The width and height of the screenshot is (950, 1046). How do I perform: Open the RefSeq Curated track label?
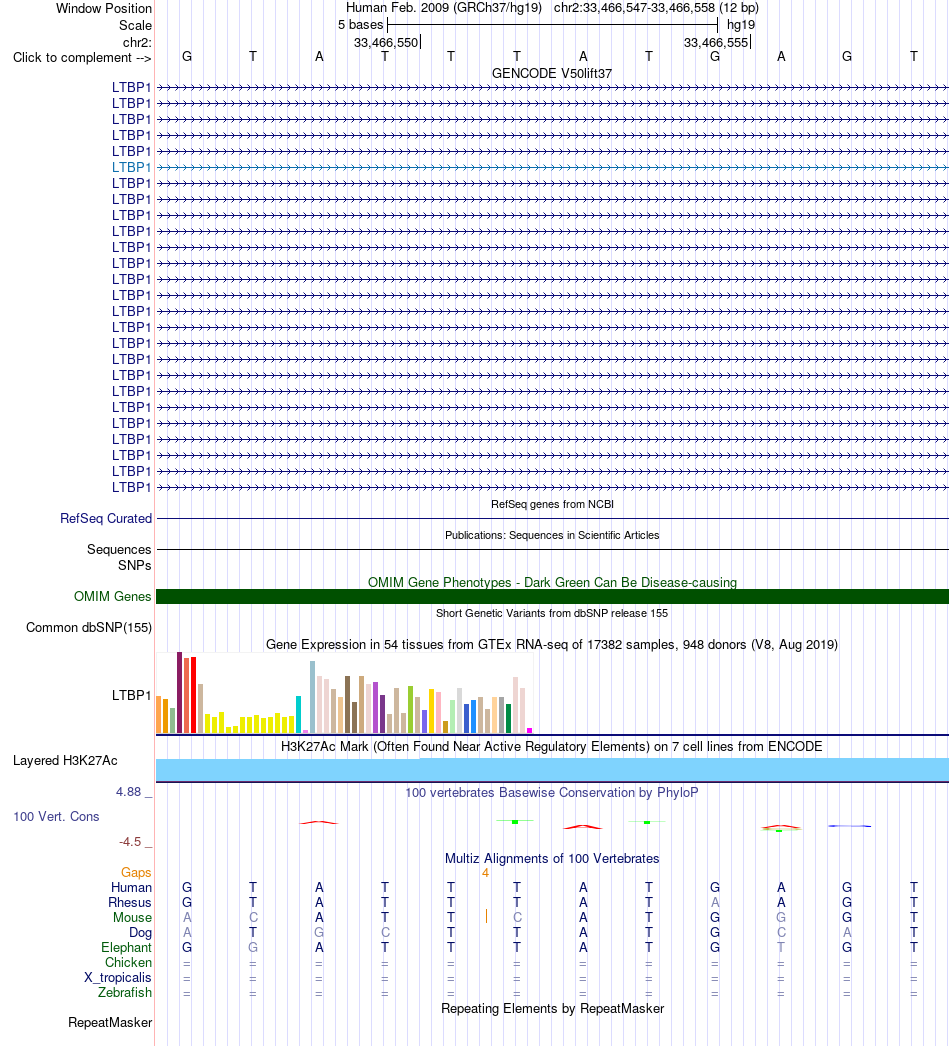pyautogui.click(x=106, y=518)
